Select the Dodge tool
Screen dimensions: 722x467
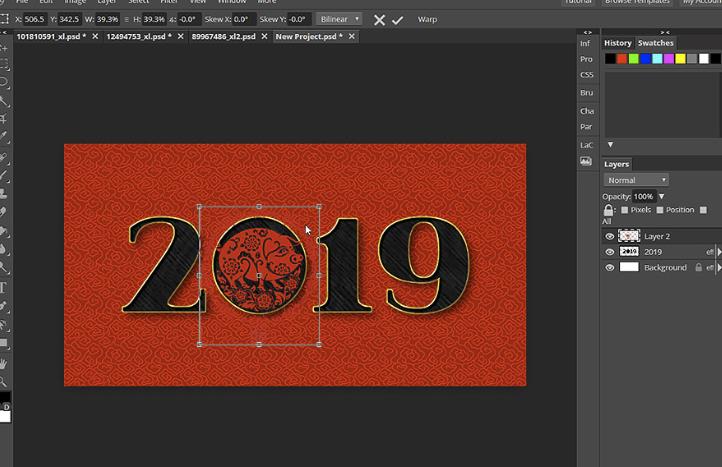4,267
